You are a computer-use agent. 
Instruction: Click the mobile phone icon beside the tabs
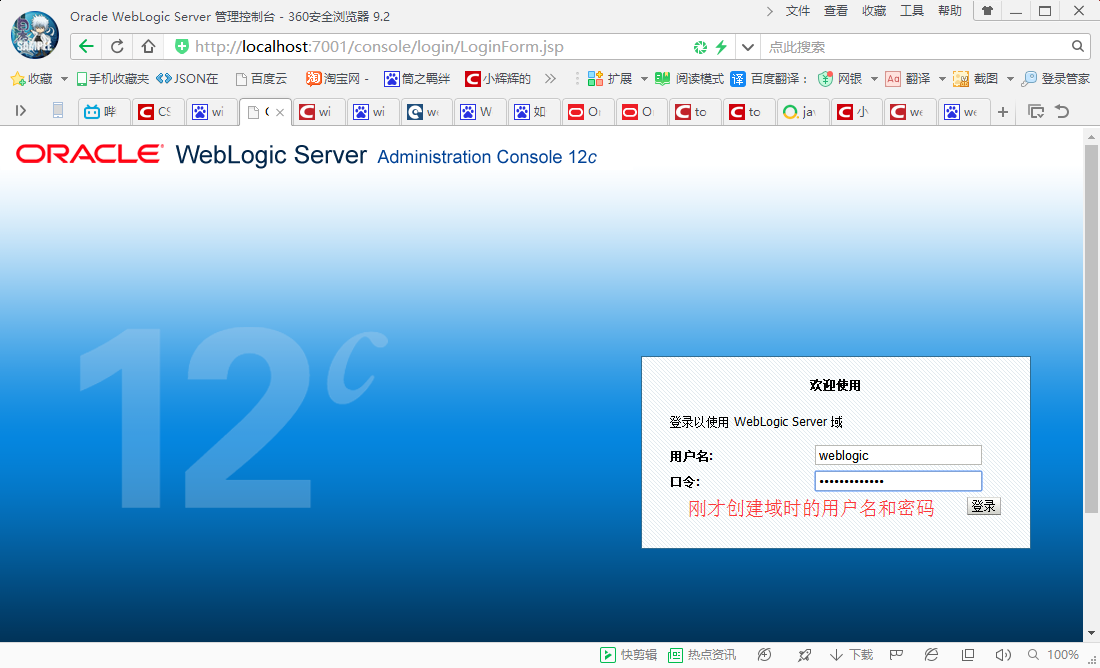click(58, 110)
